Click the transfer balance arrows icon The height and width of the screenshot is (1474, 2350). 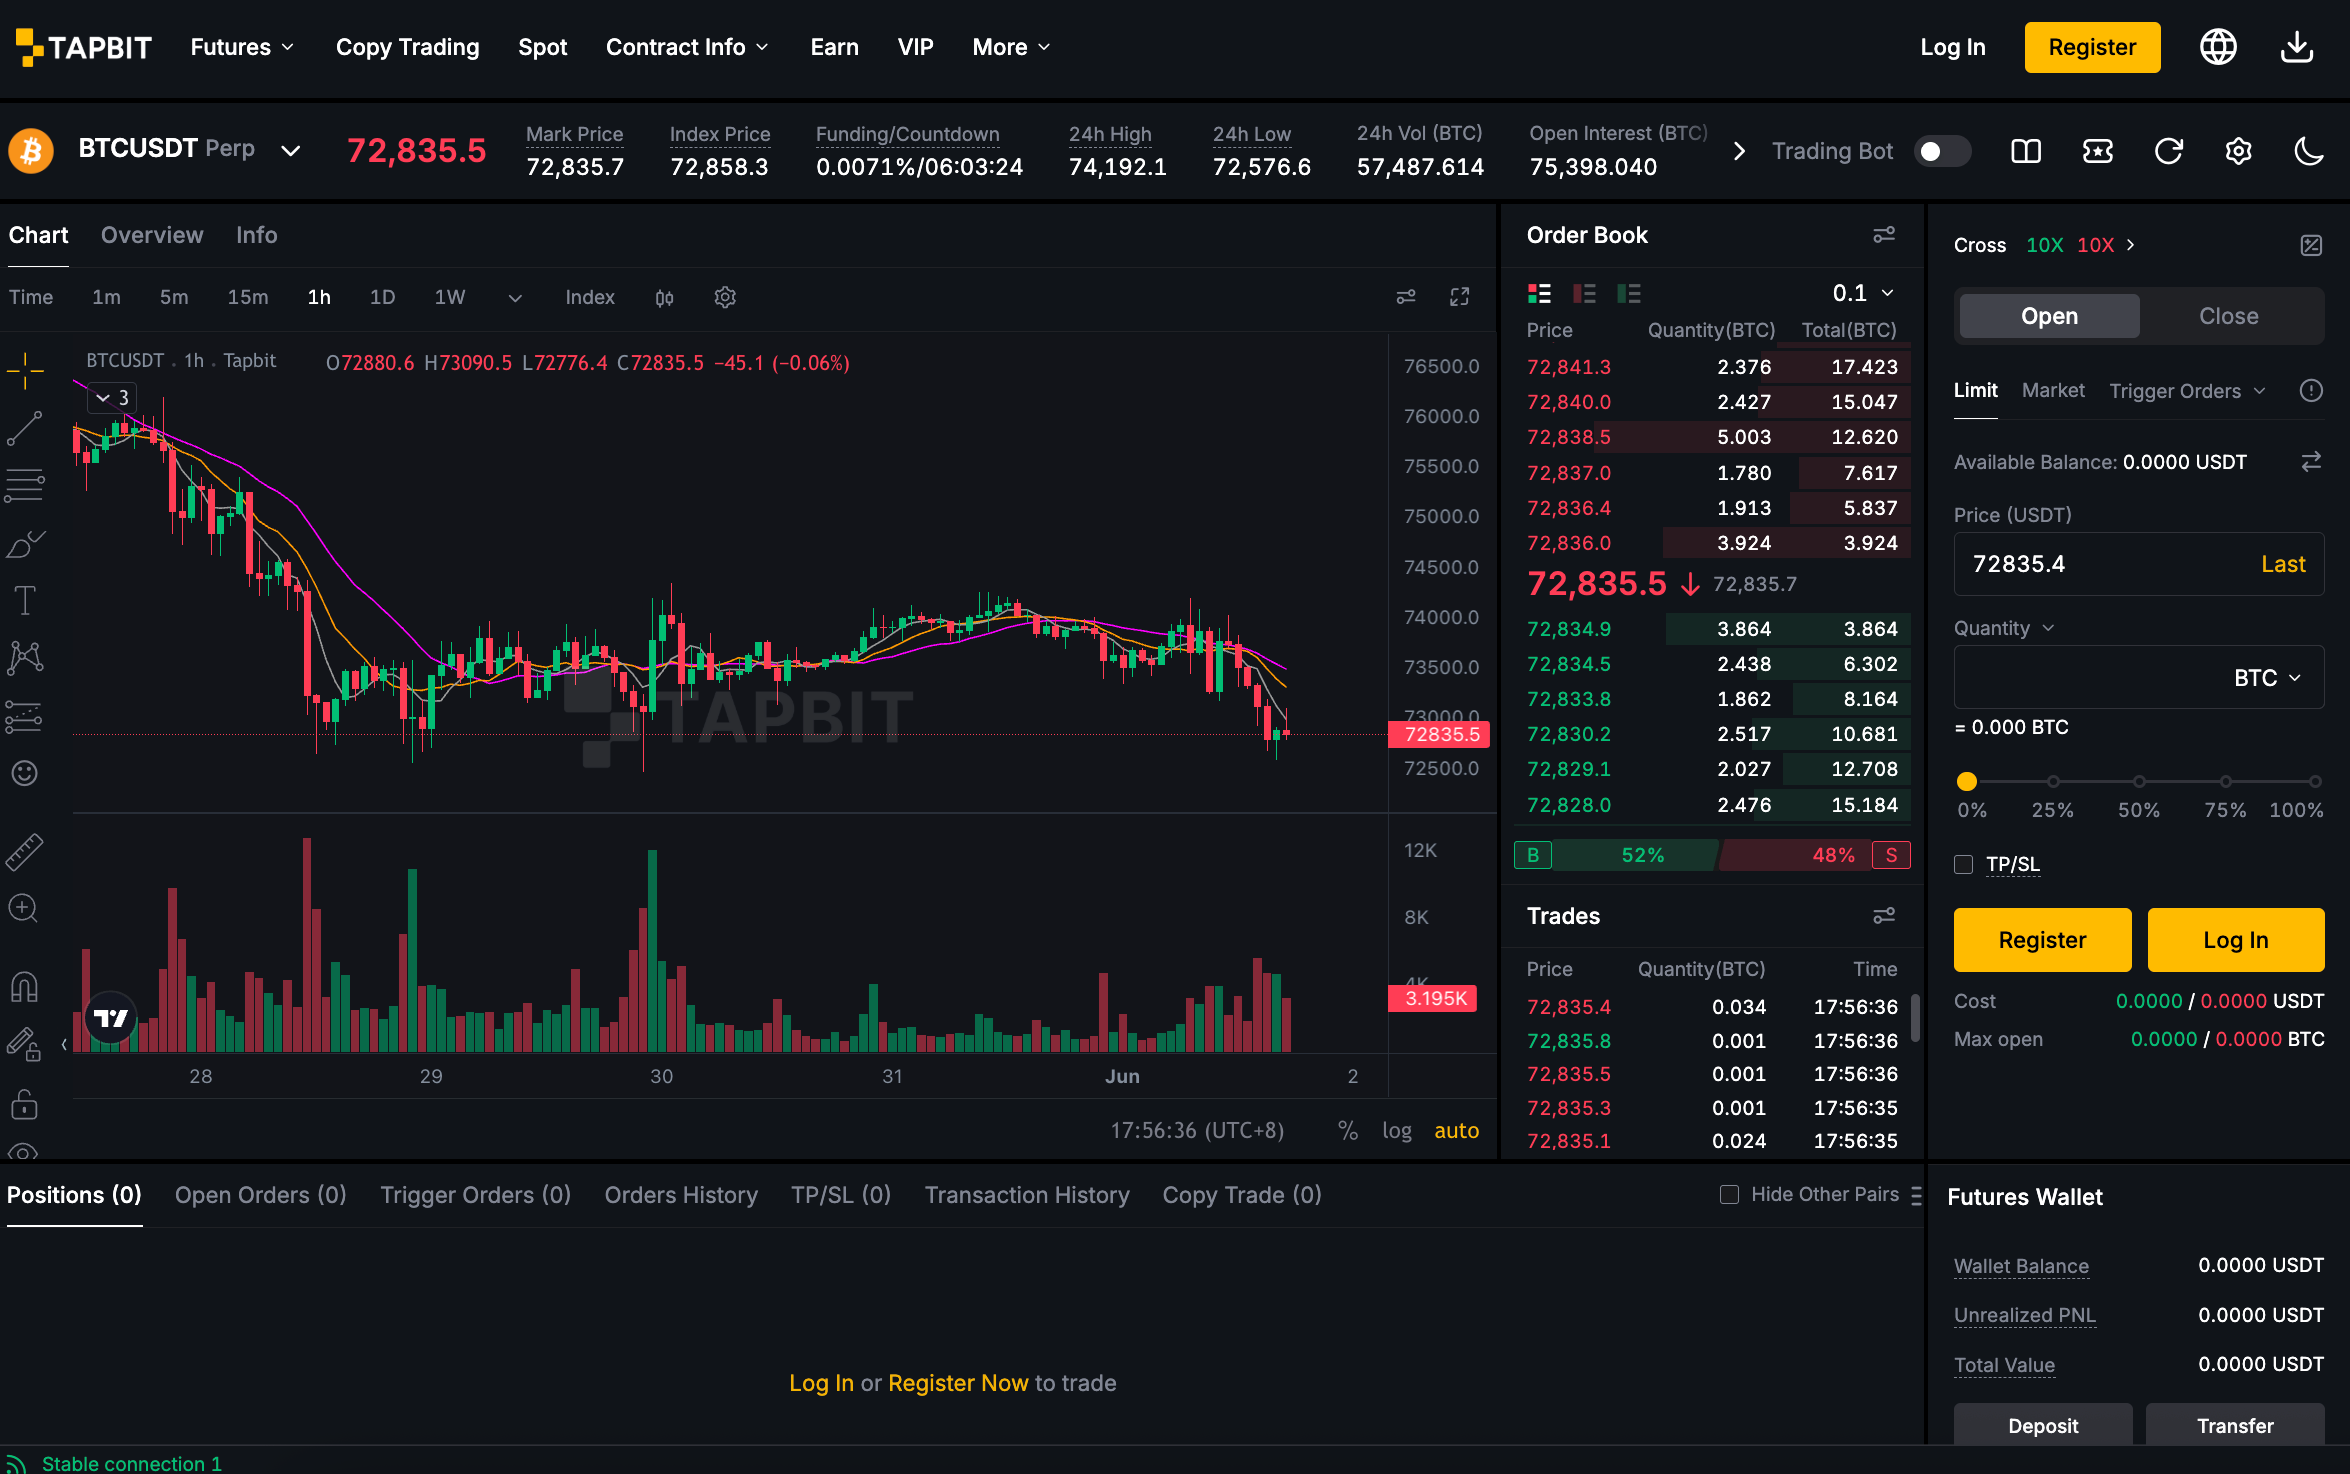[x=2311, y=462]
